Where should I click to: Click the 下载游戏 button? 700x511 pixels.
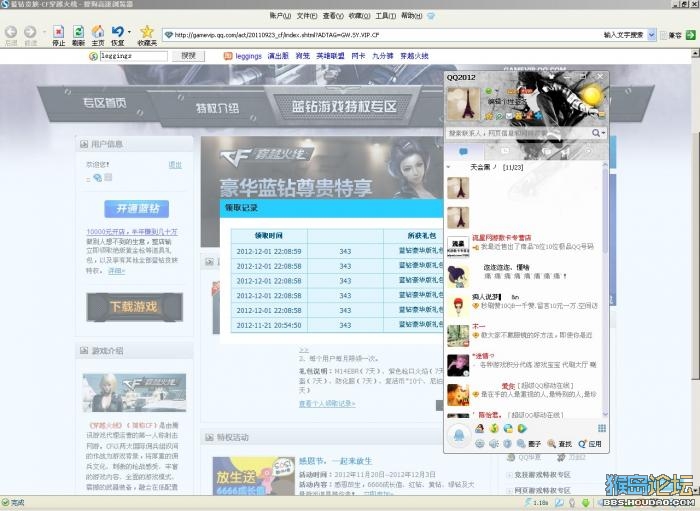pos(135,307)
